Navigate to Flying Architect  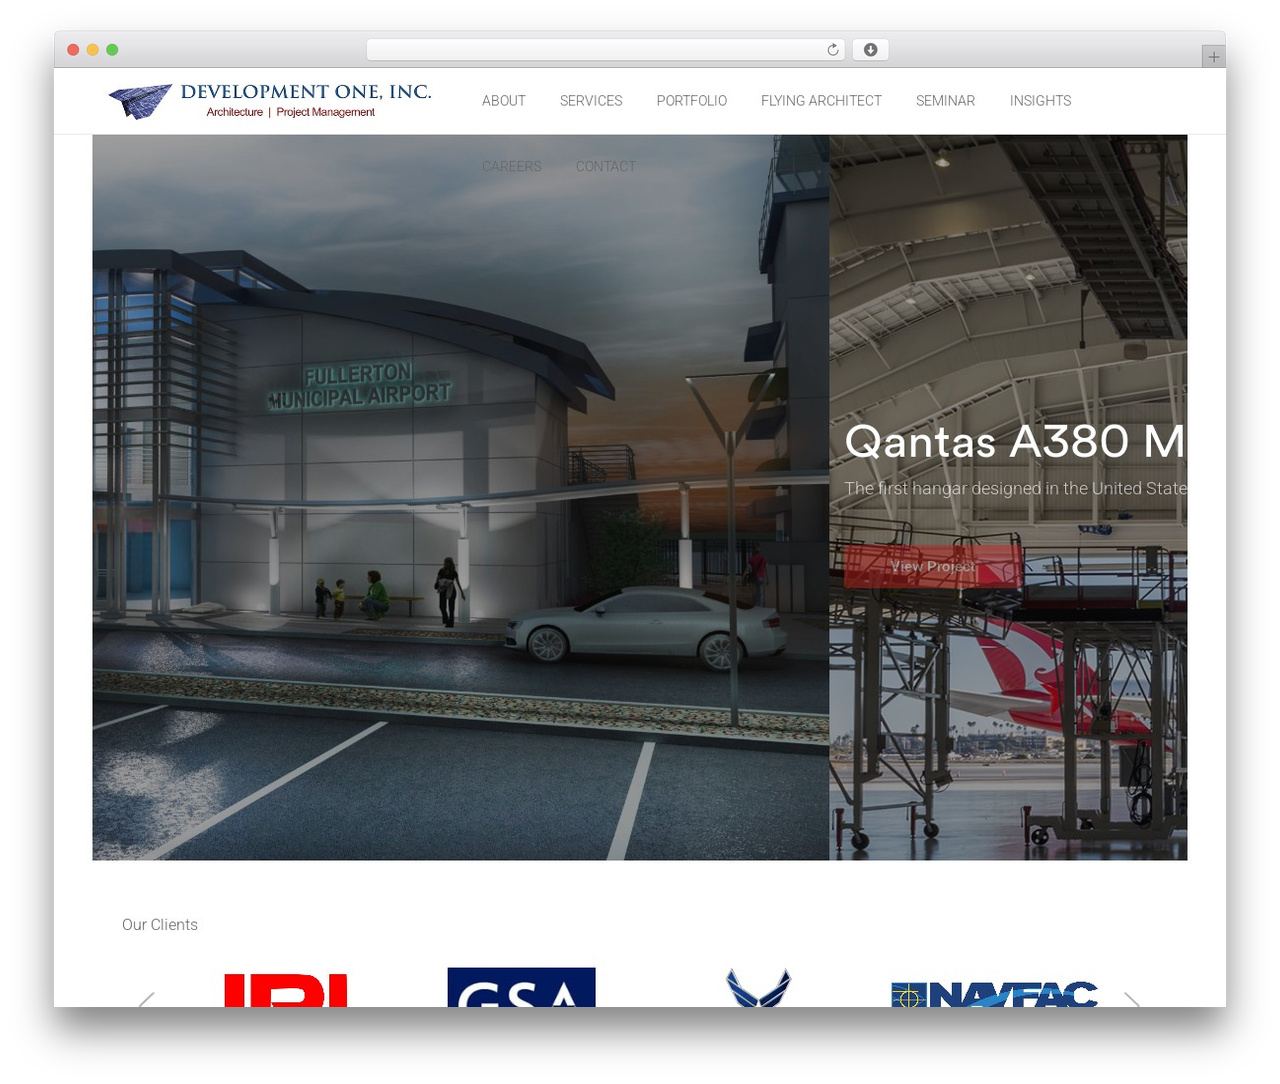pyautogui.click(x=821, y=101)
